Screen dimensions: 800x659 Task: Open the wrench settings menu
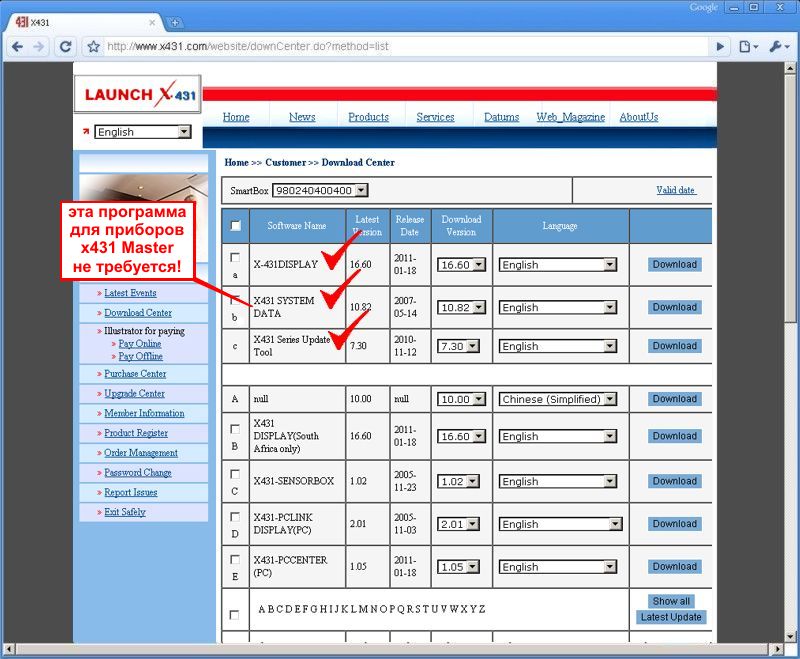779,47
